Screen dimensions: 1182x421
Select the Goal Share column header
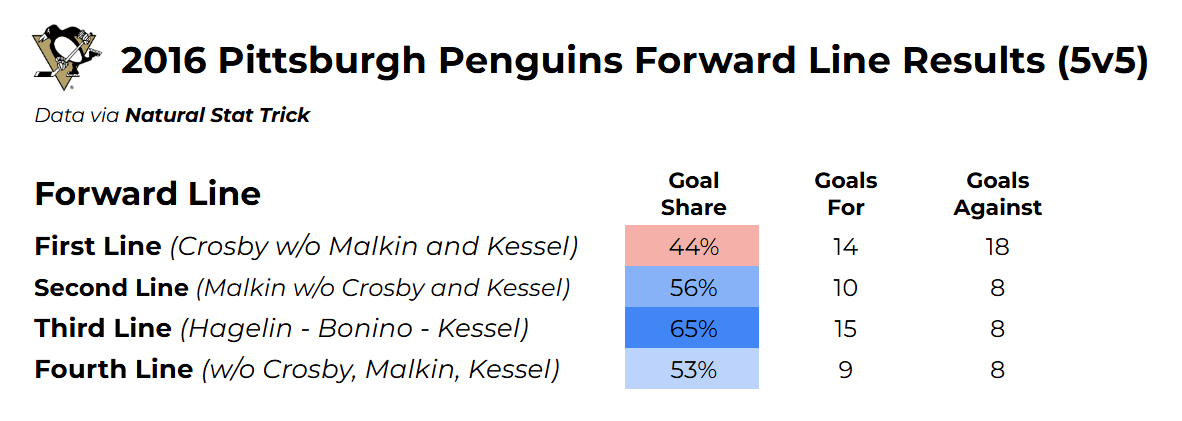coord(693,194)
